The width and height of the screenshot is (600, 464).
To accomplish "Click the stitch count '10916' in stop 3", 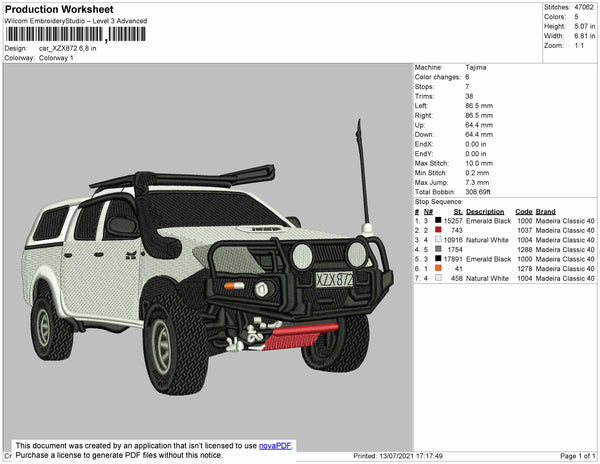I will point(453,240).
